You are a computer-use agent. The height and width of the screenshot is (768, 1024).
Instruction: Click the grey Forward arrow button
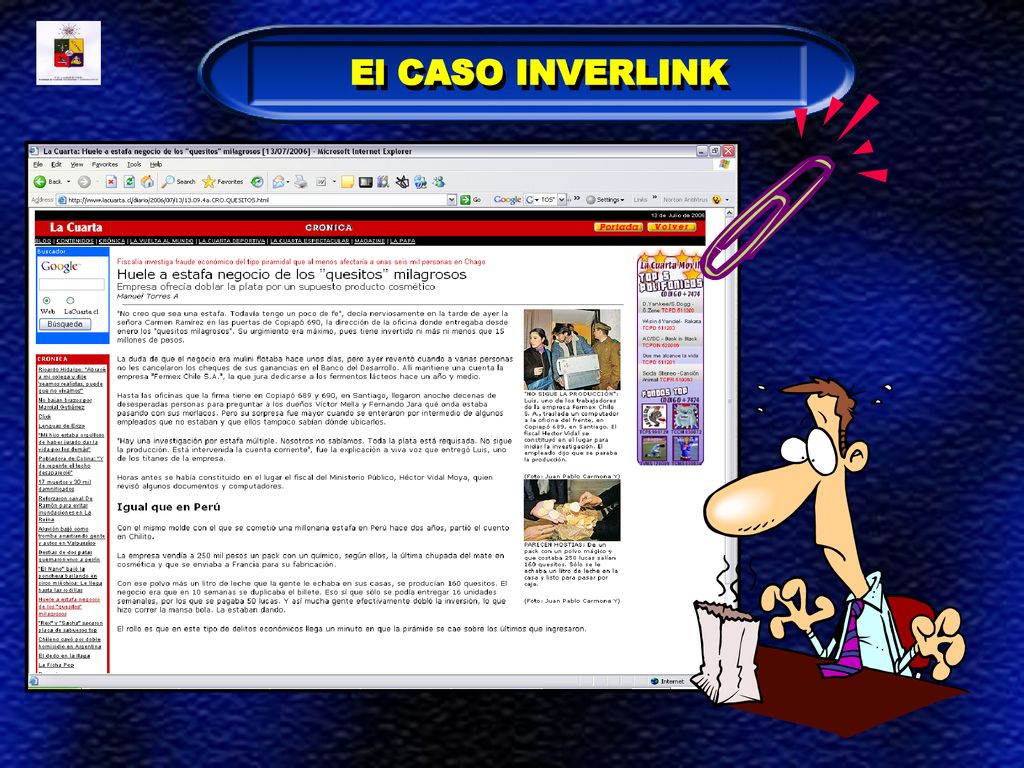click(x=84, y=182)
